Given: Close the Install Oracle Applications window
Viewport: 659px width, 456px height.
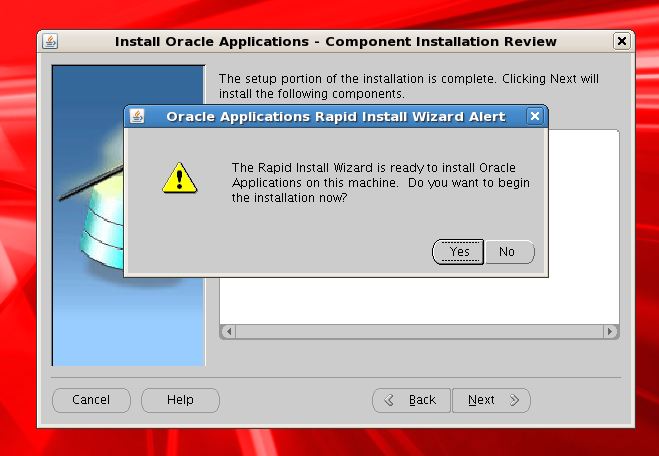Looking at the screenshot, I should pos(622,41).
